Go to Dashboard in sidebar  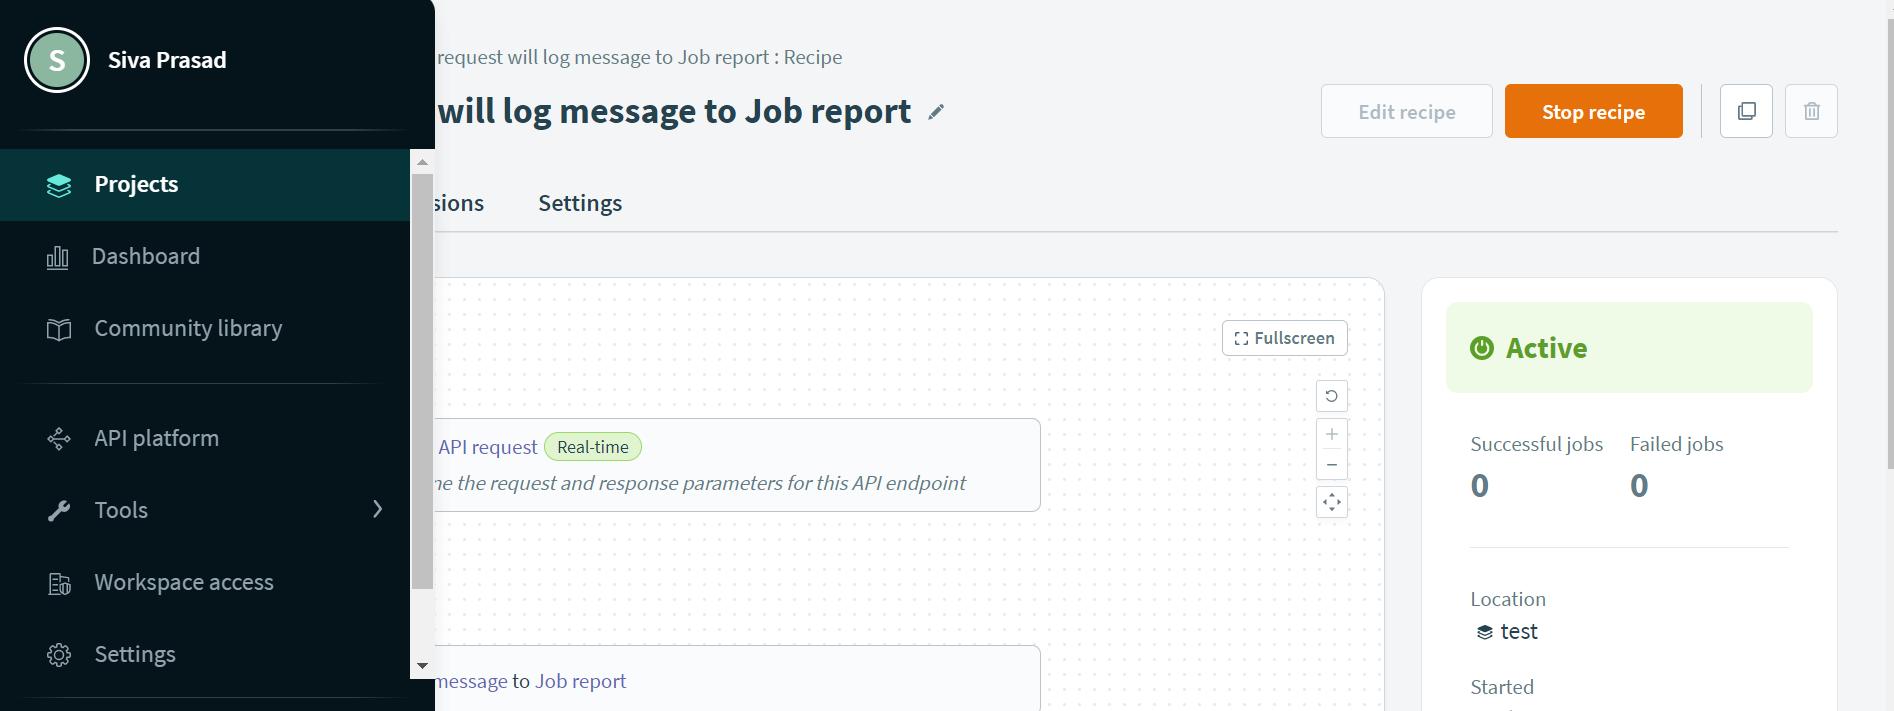(145, 257)
